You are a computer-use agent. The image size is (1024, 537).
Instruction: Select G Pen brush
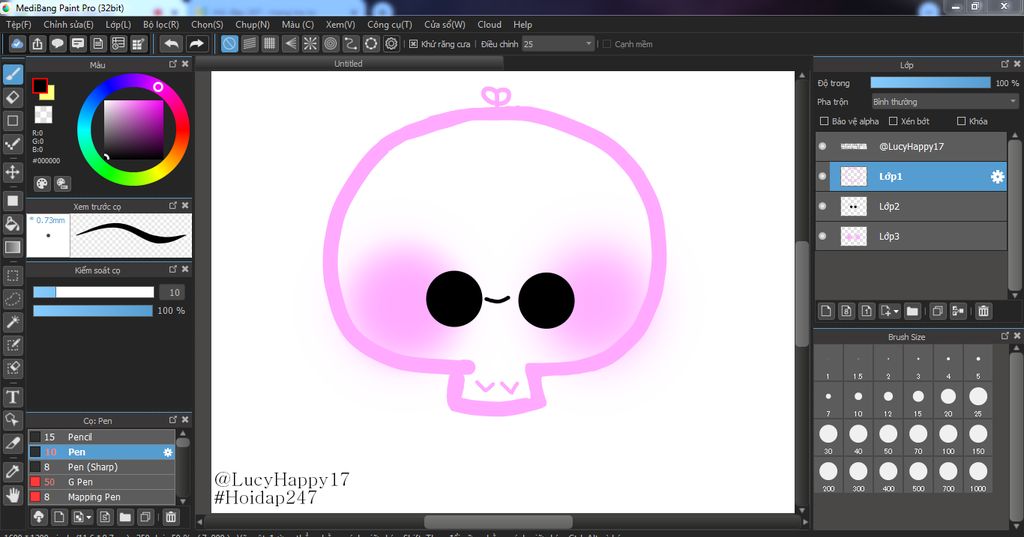(102, 482)
